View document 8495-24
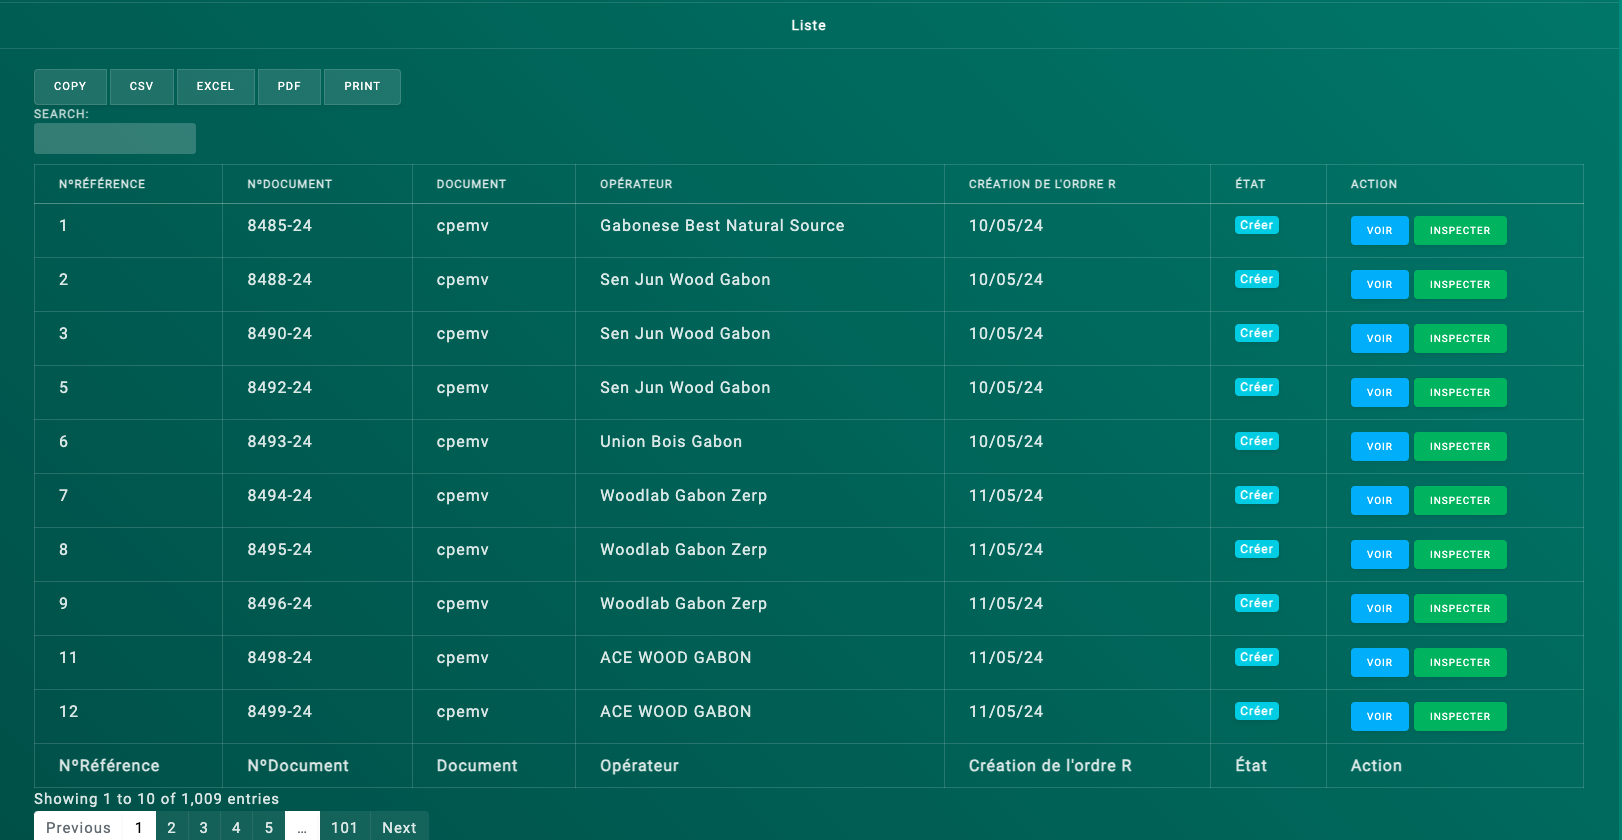1622x840 pixels. (1380, 555)
